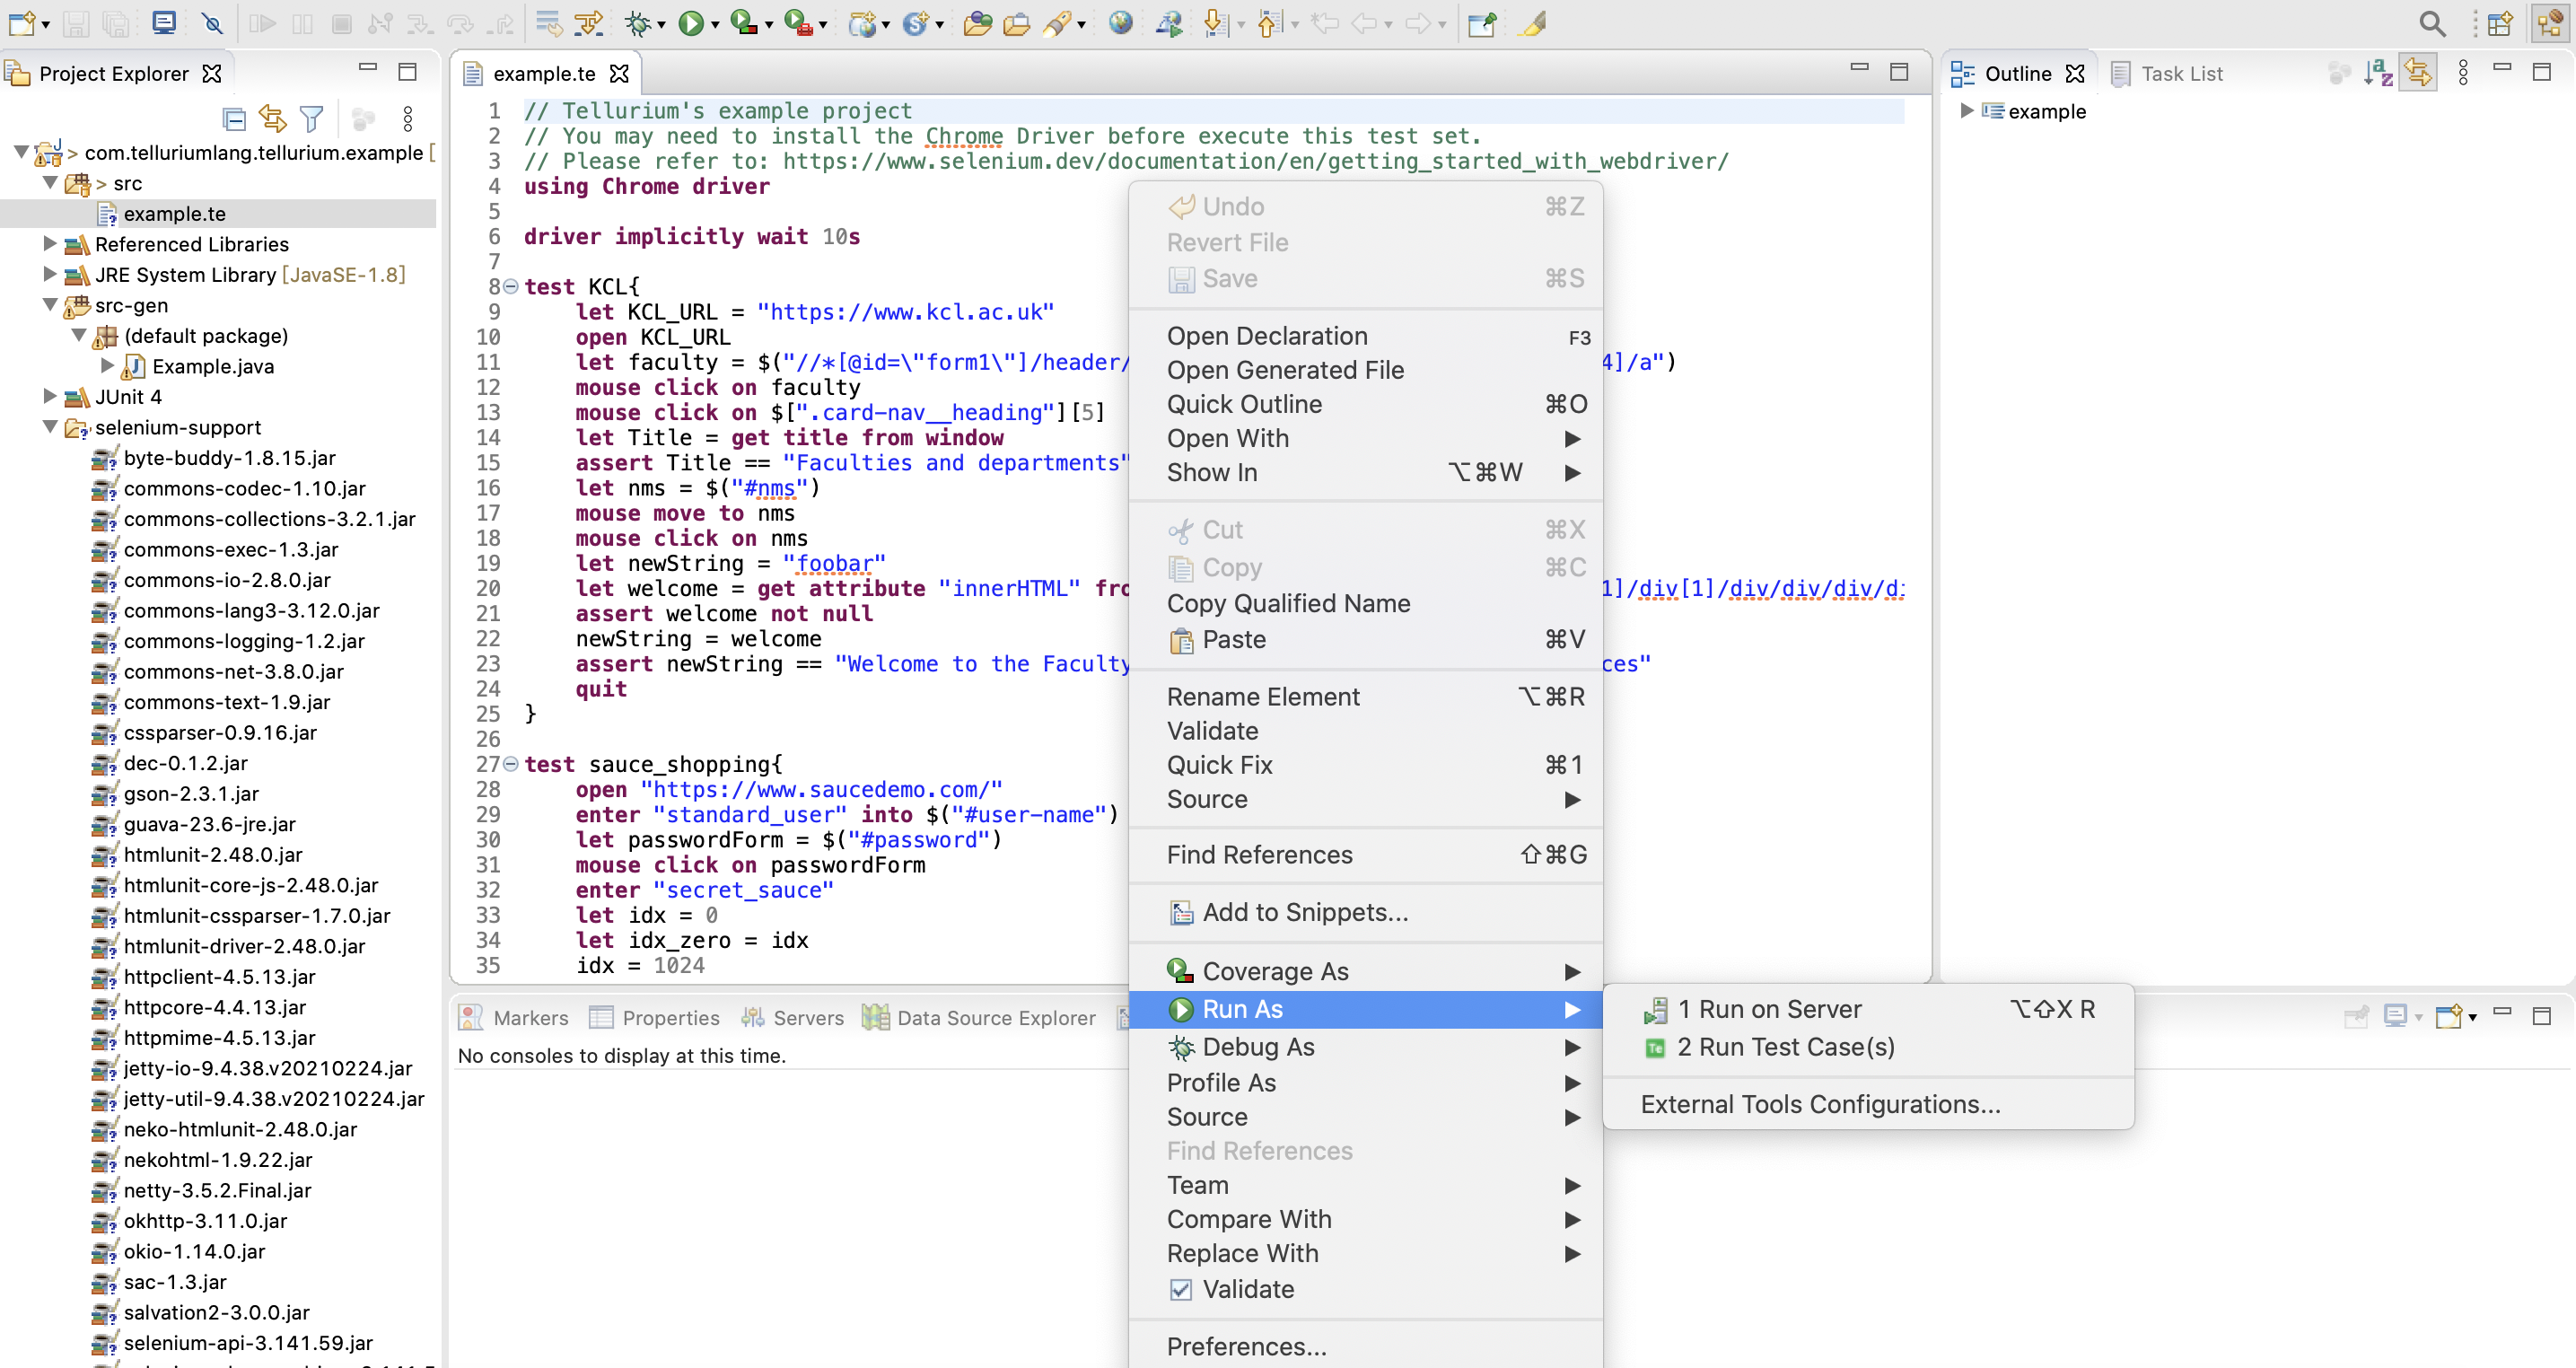Click the Properties tab in bottom panel
Screen dimensions: 2576x1368
tap(670, 1015)
